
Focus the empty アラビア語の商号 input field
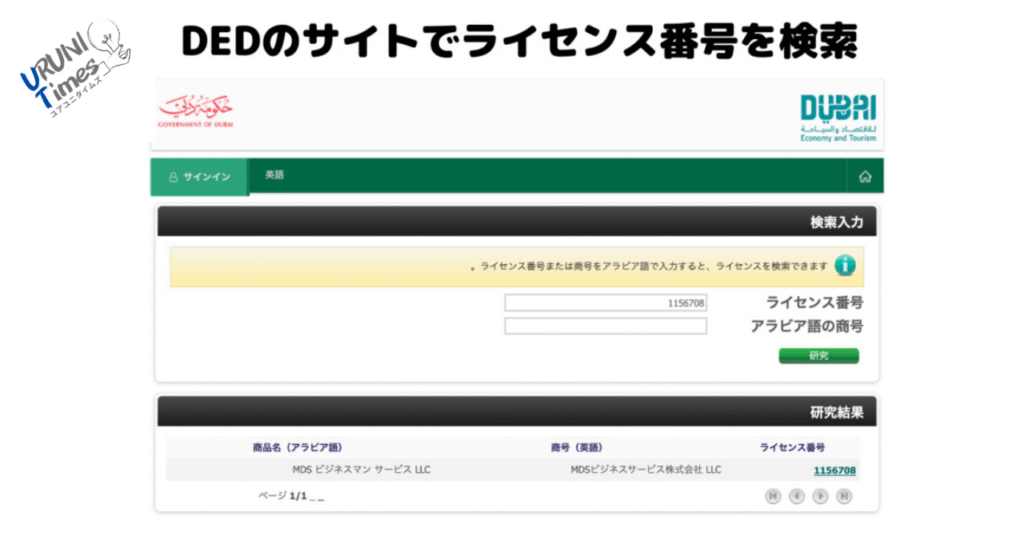[605, 326]
